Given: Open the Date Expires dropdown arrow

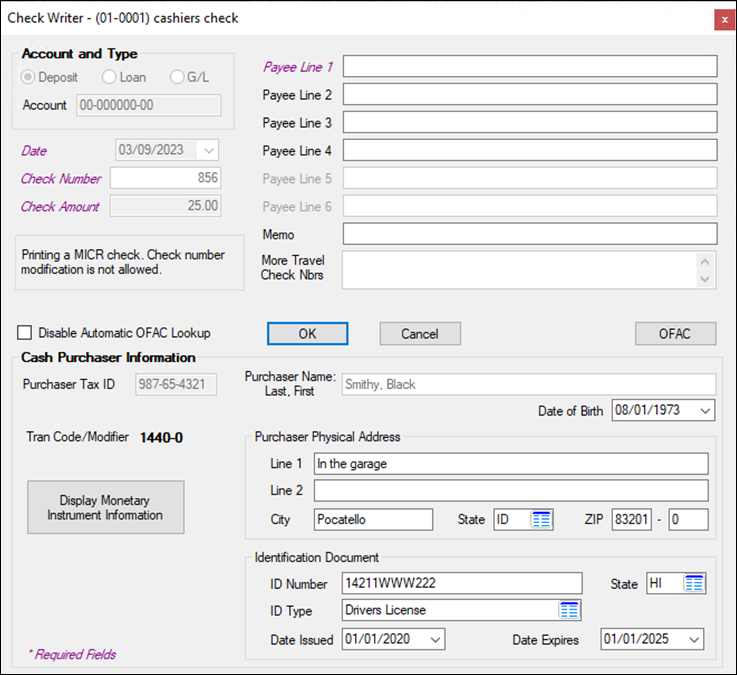Looking at the screenshot, I should 694,639.
